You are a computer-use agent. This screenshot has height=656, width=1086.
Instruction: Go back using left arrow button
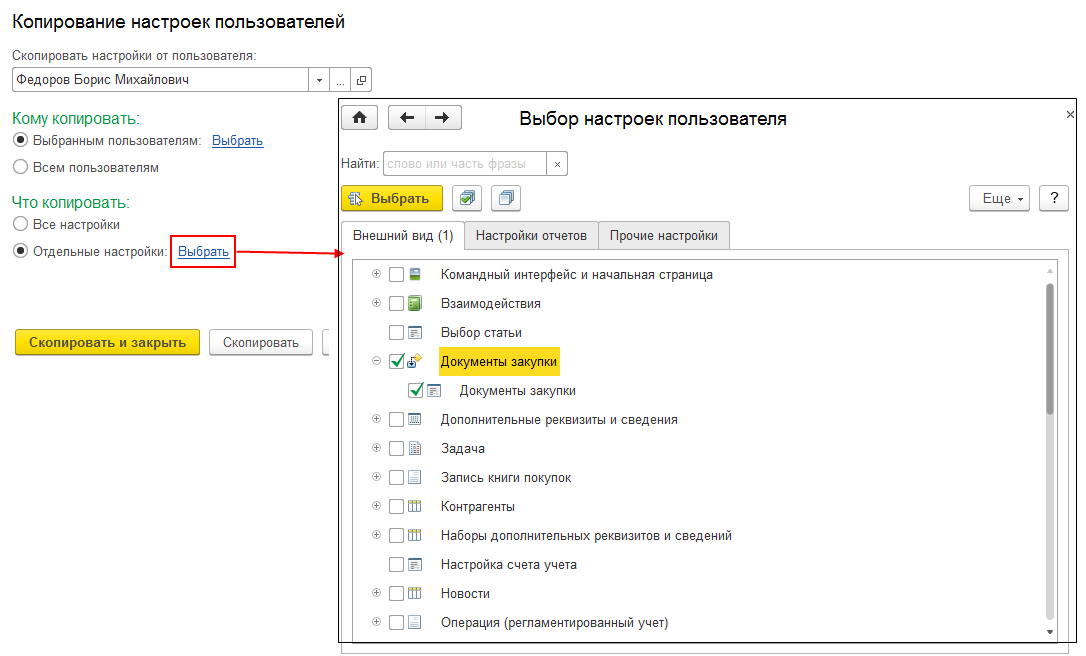coord(406,118)
